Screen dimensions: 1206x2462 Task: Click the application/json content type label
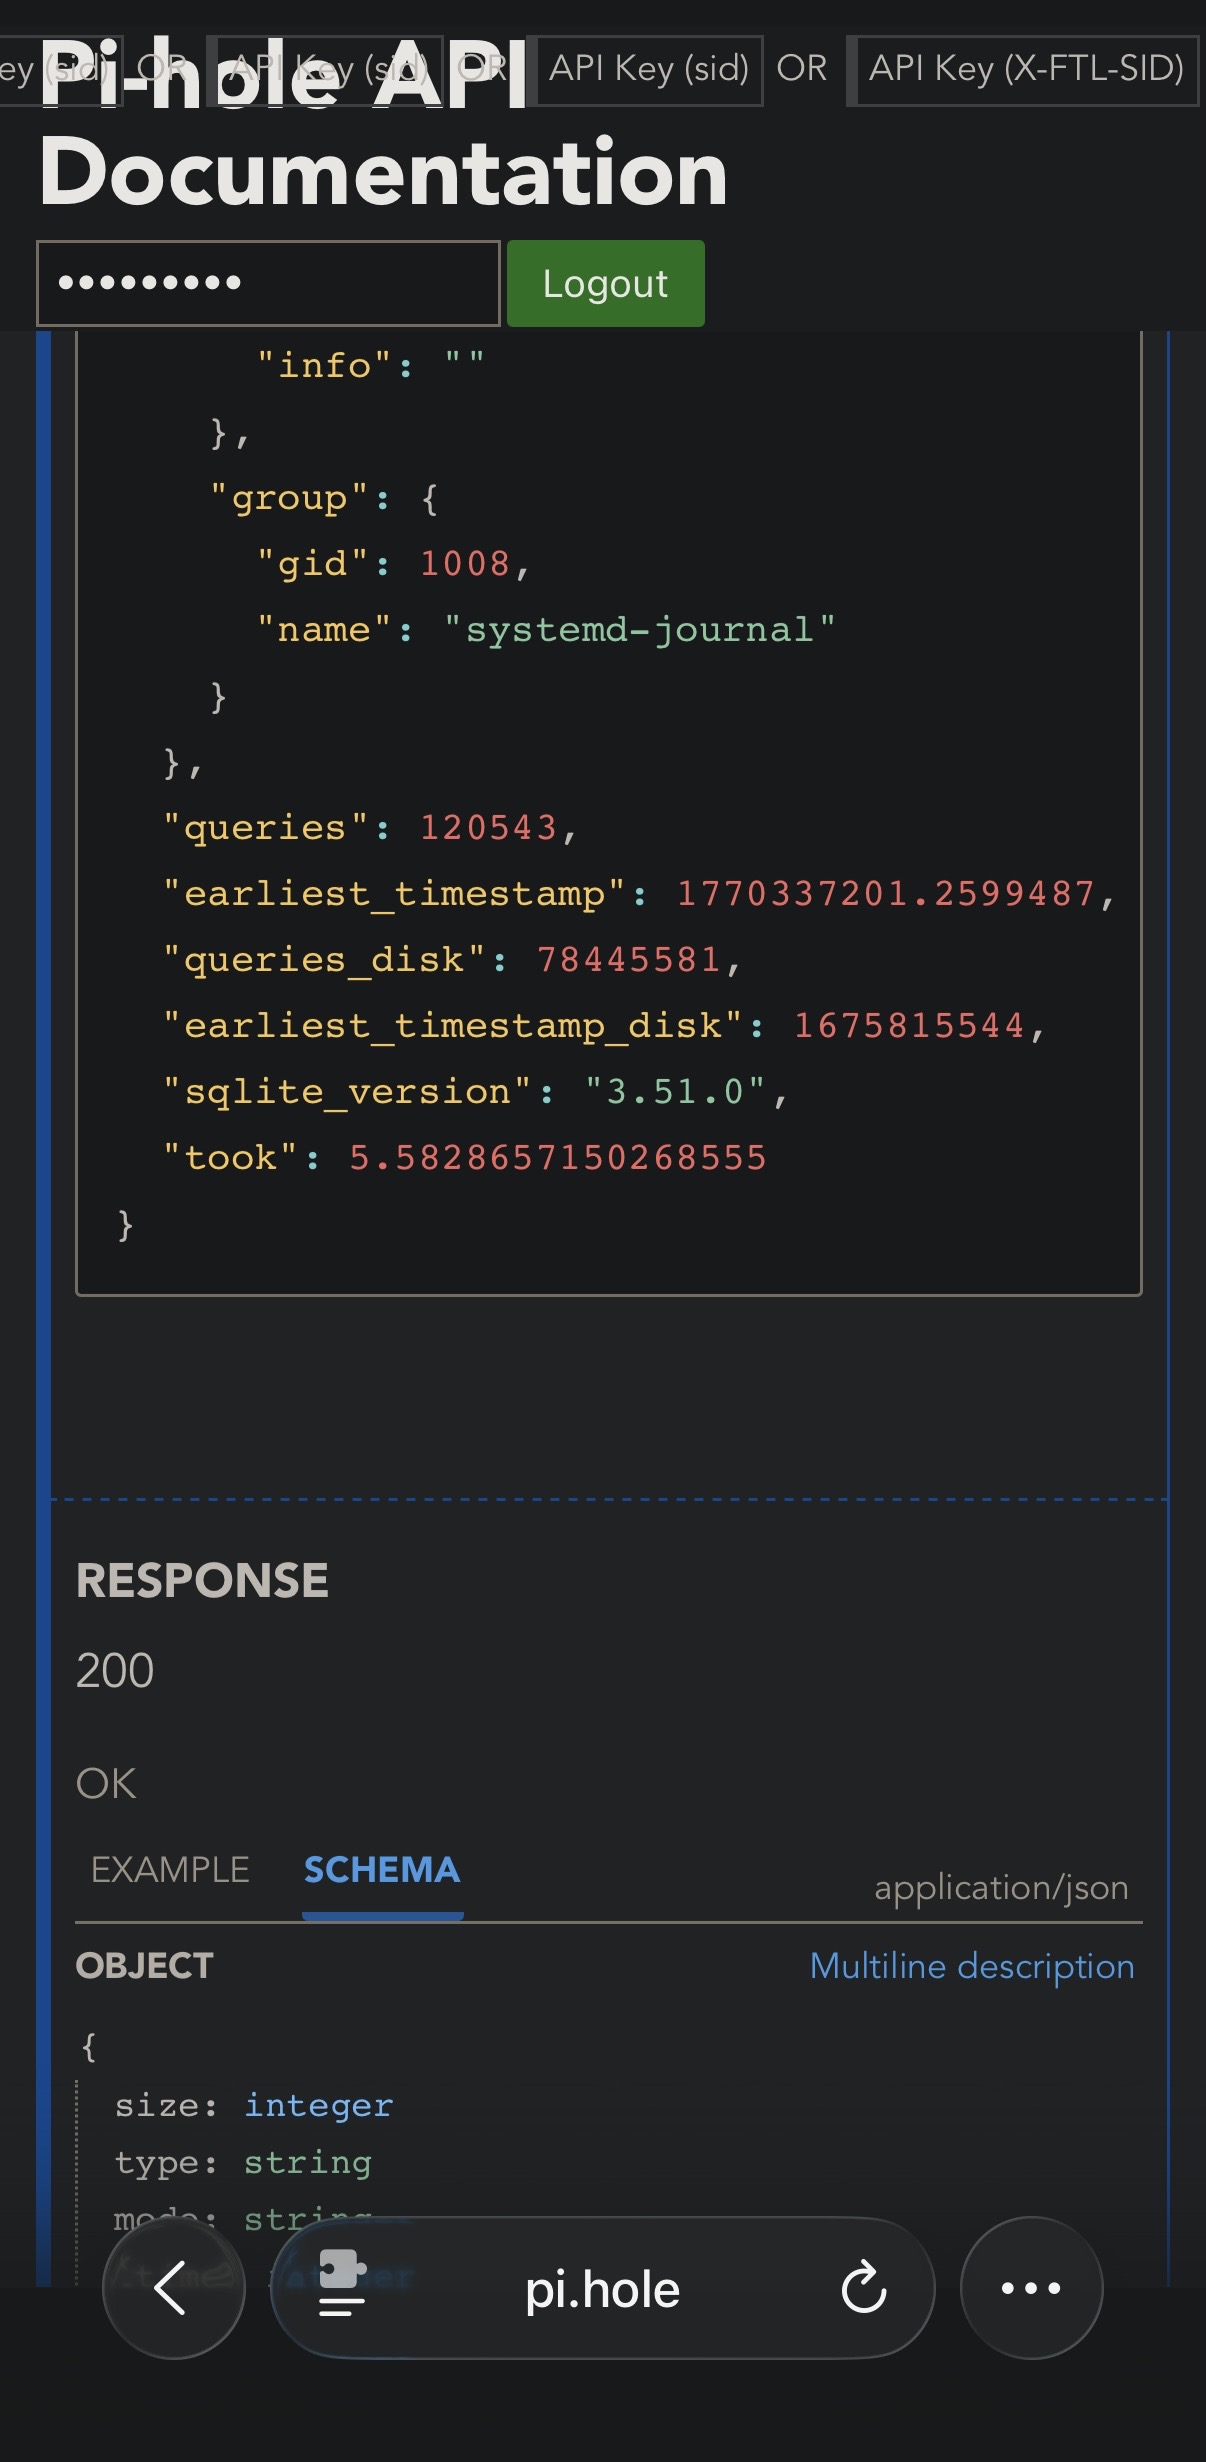coord(1001,1888)
